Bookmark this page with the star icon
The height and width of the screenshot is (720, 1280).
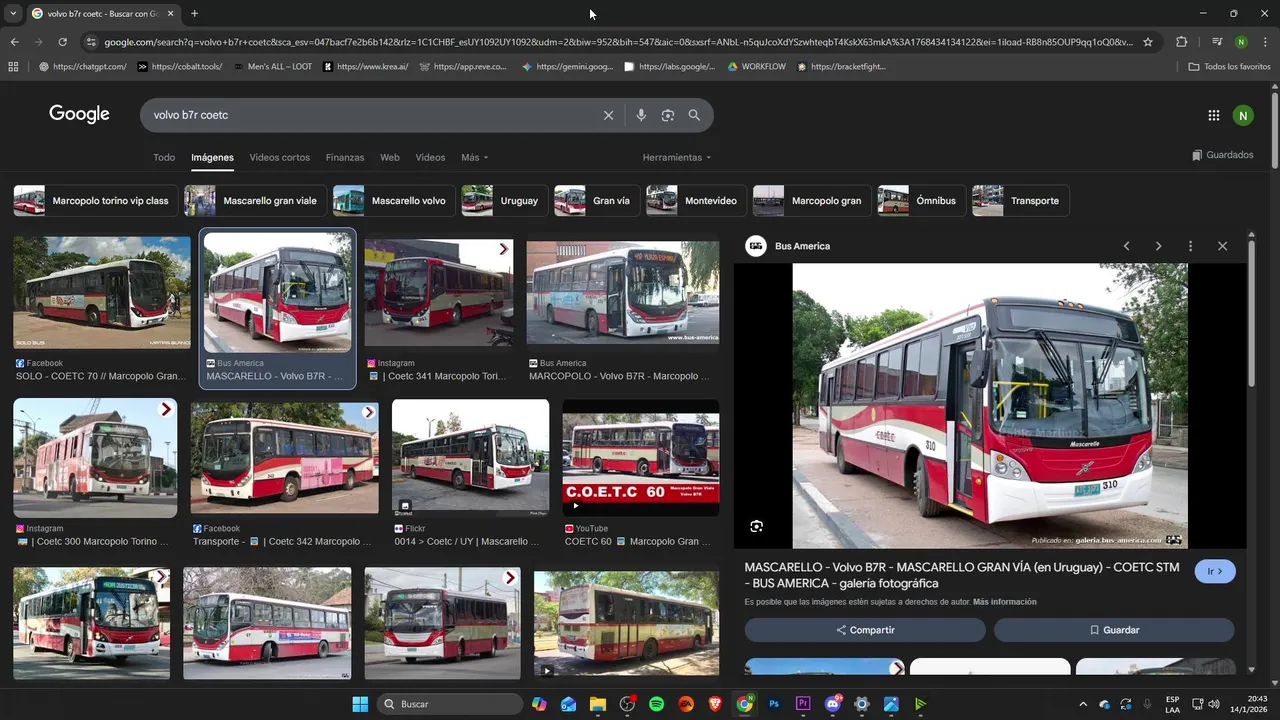coord(1148,42)
